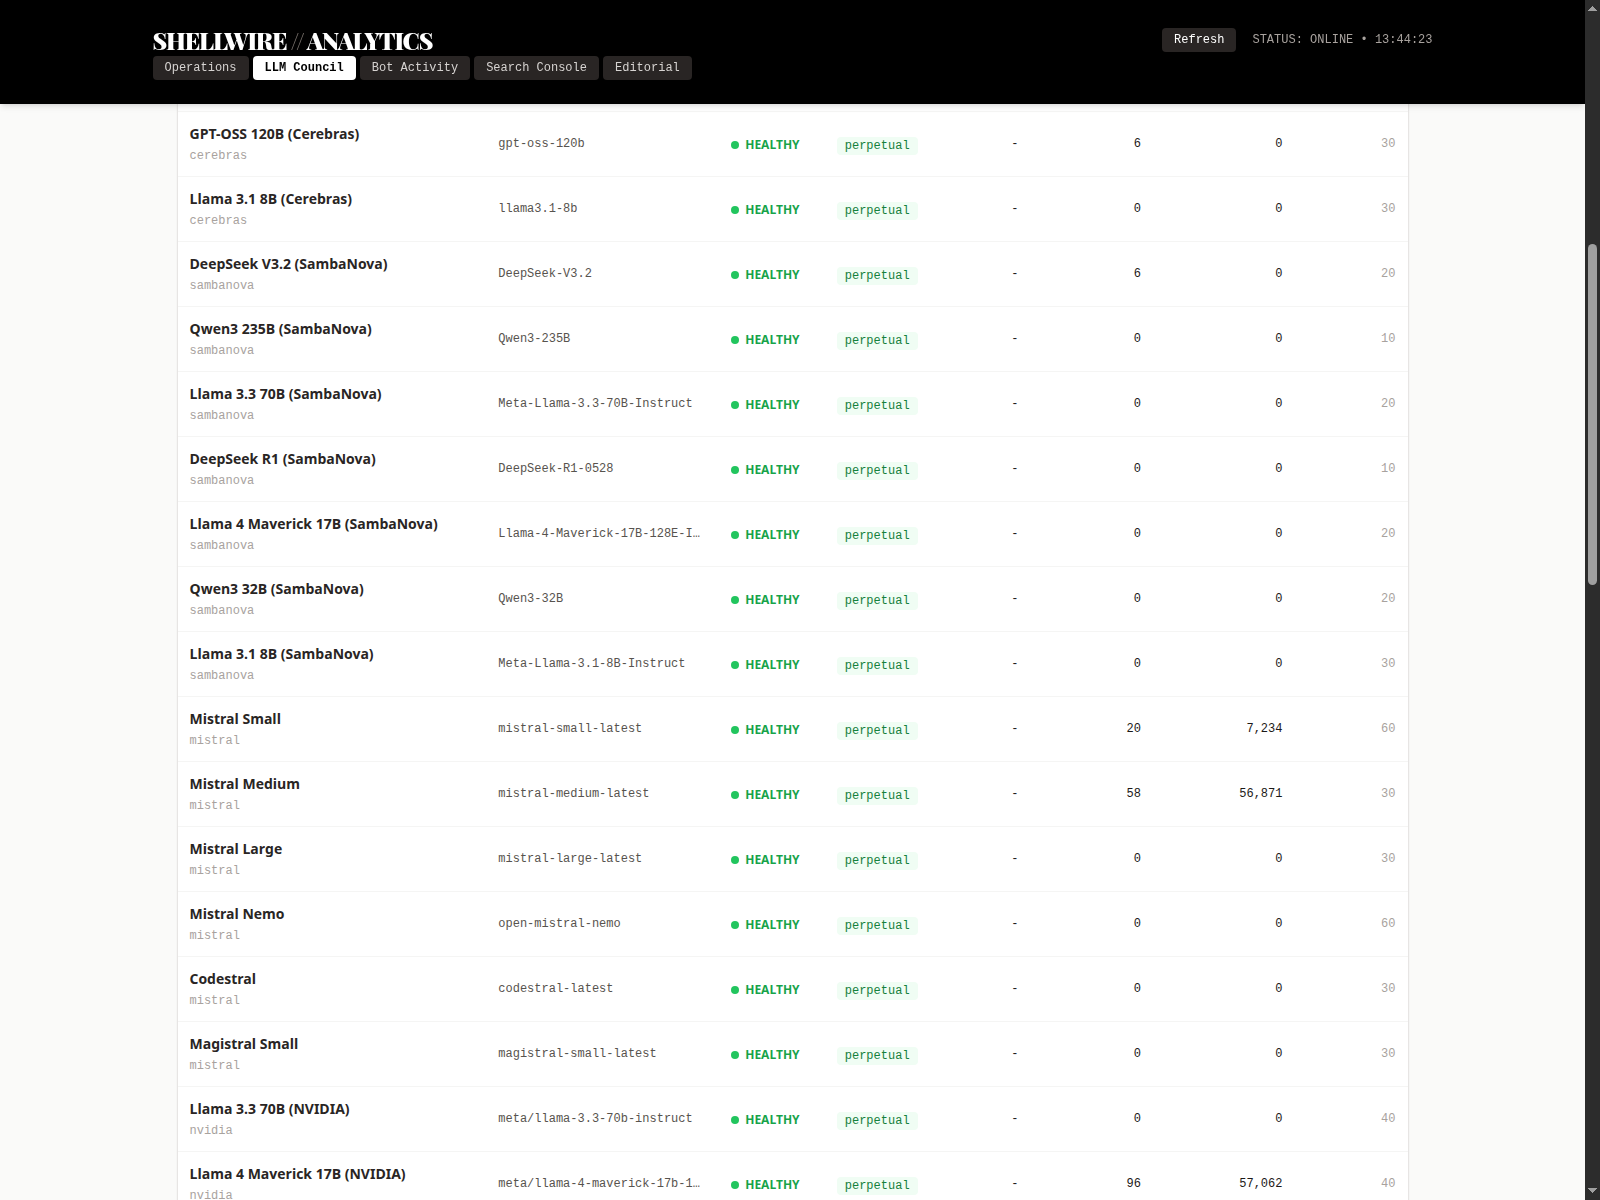Click the GPT-OSS 120B (Cerebras) row name
Screen dimensions: 1600x1200
[x=274, y=134]
